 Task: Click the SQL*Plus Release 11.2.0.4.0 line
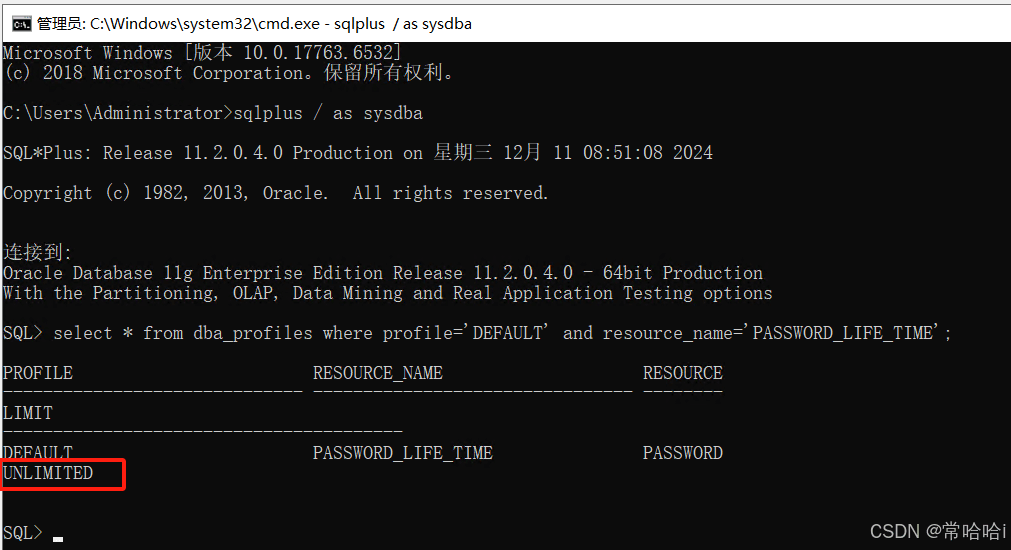click(357, 153)
